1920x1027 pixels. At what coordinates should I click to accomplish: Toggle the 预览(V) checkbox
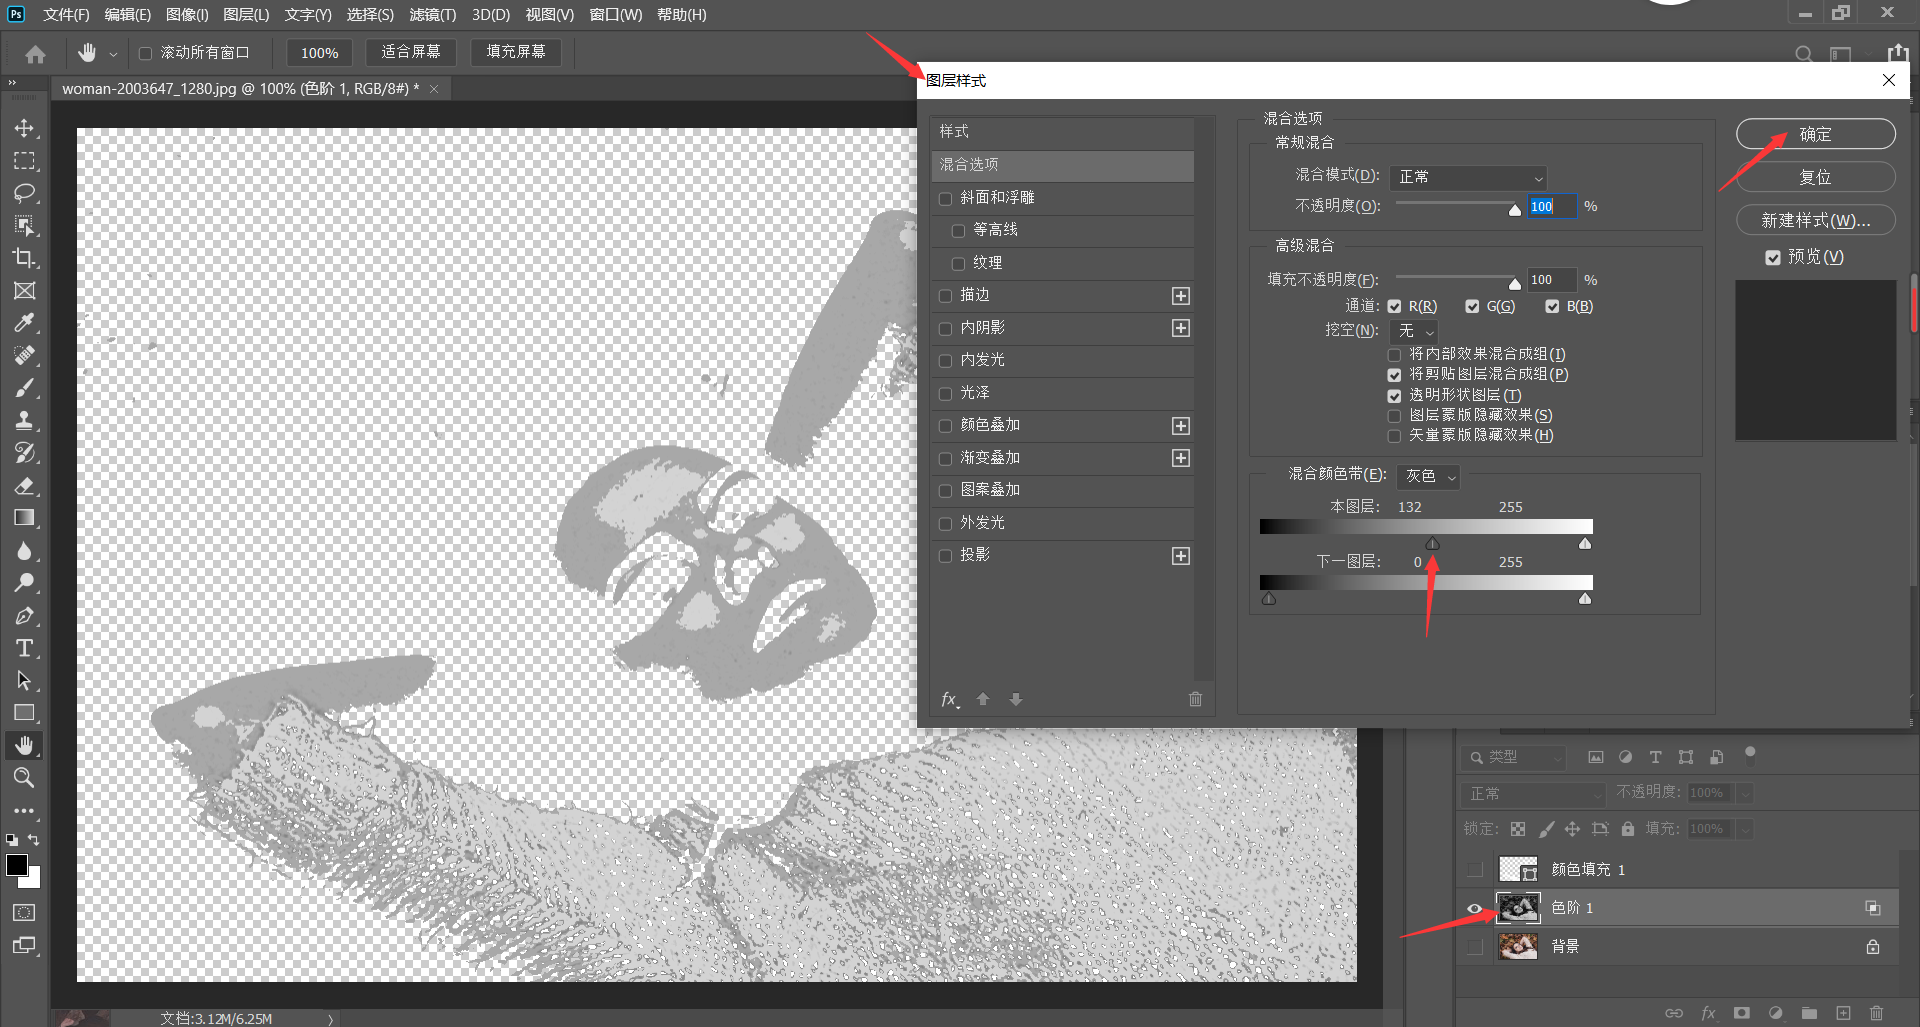tap(1773, 258)
